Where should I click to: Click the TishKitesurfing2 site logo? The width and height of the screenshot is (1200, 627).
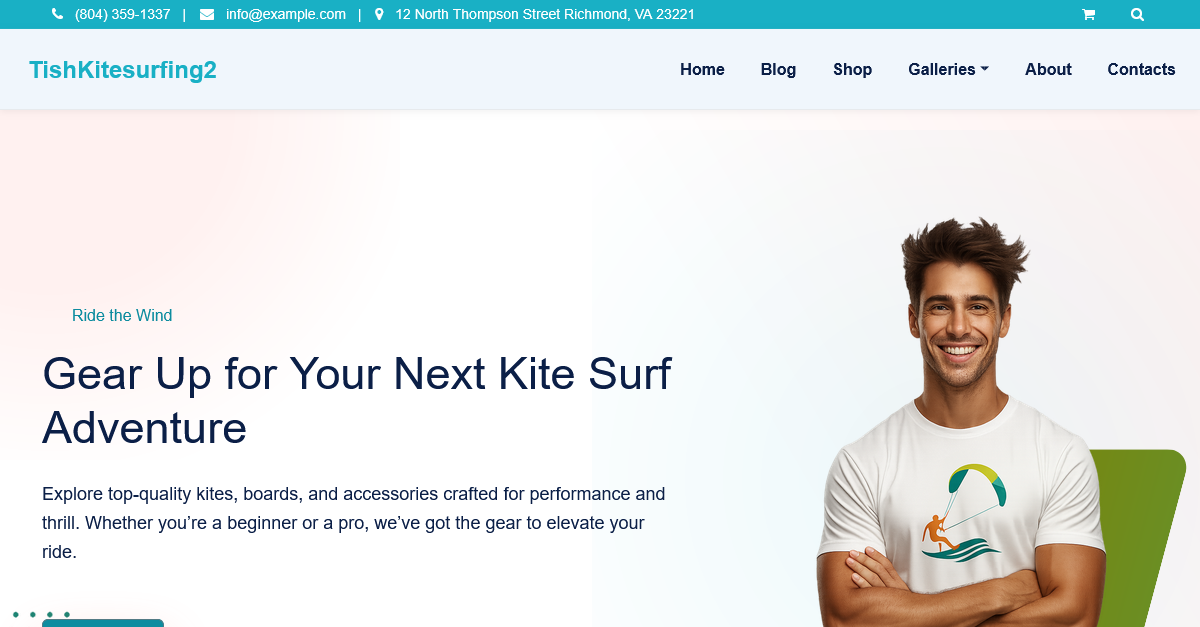pyautogui.click(x=123, y=70)
